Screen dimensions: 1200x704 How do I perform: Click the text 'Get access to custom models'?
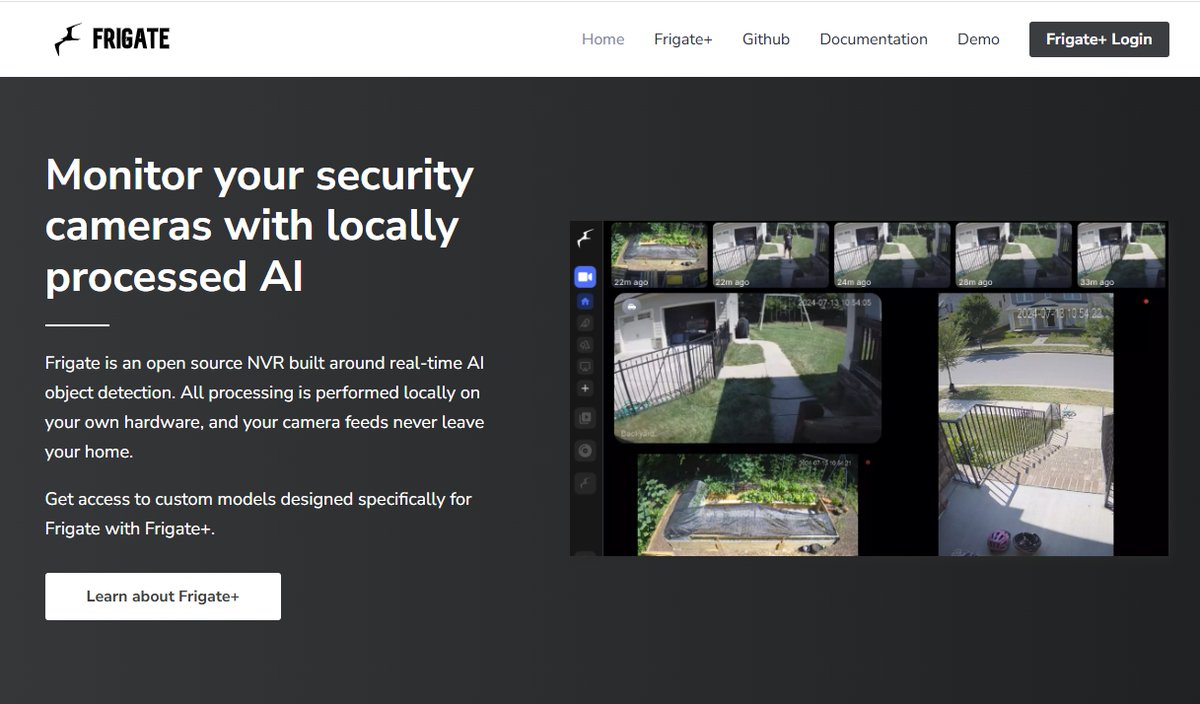tap(258, 513)
